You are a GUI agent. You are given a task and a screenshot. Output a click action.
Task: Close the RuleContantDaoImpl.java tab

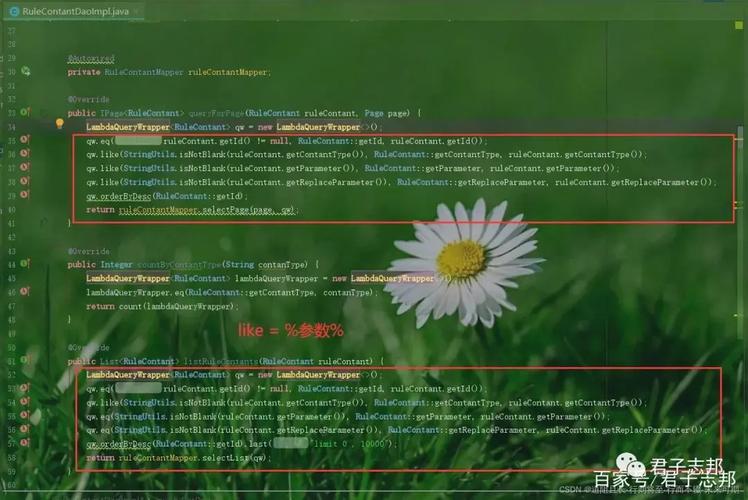[136, 10]
